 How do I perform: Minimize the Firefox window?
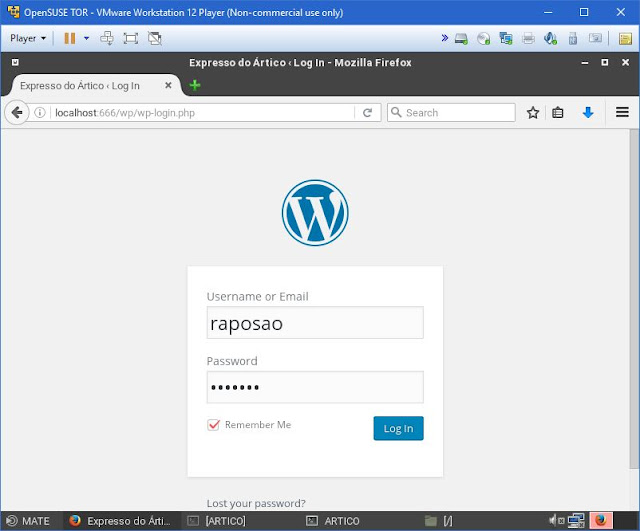585,63
